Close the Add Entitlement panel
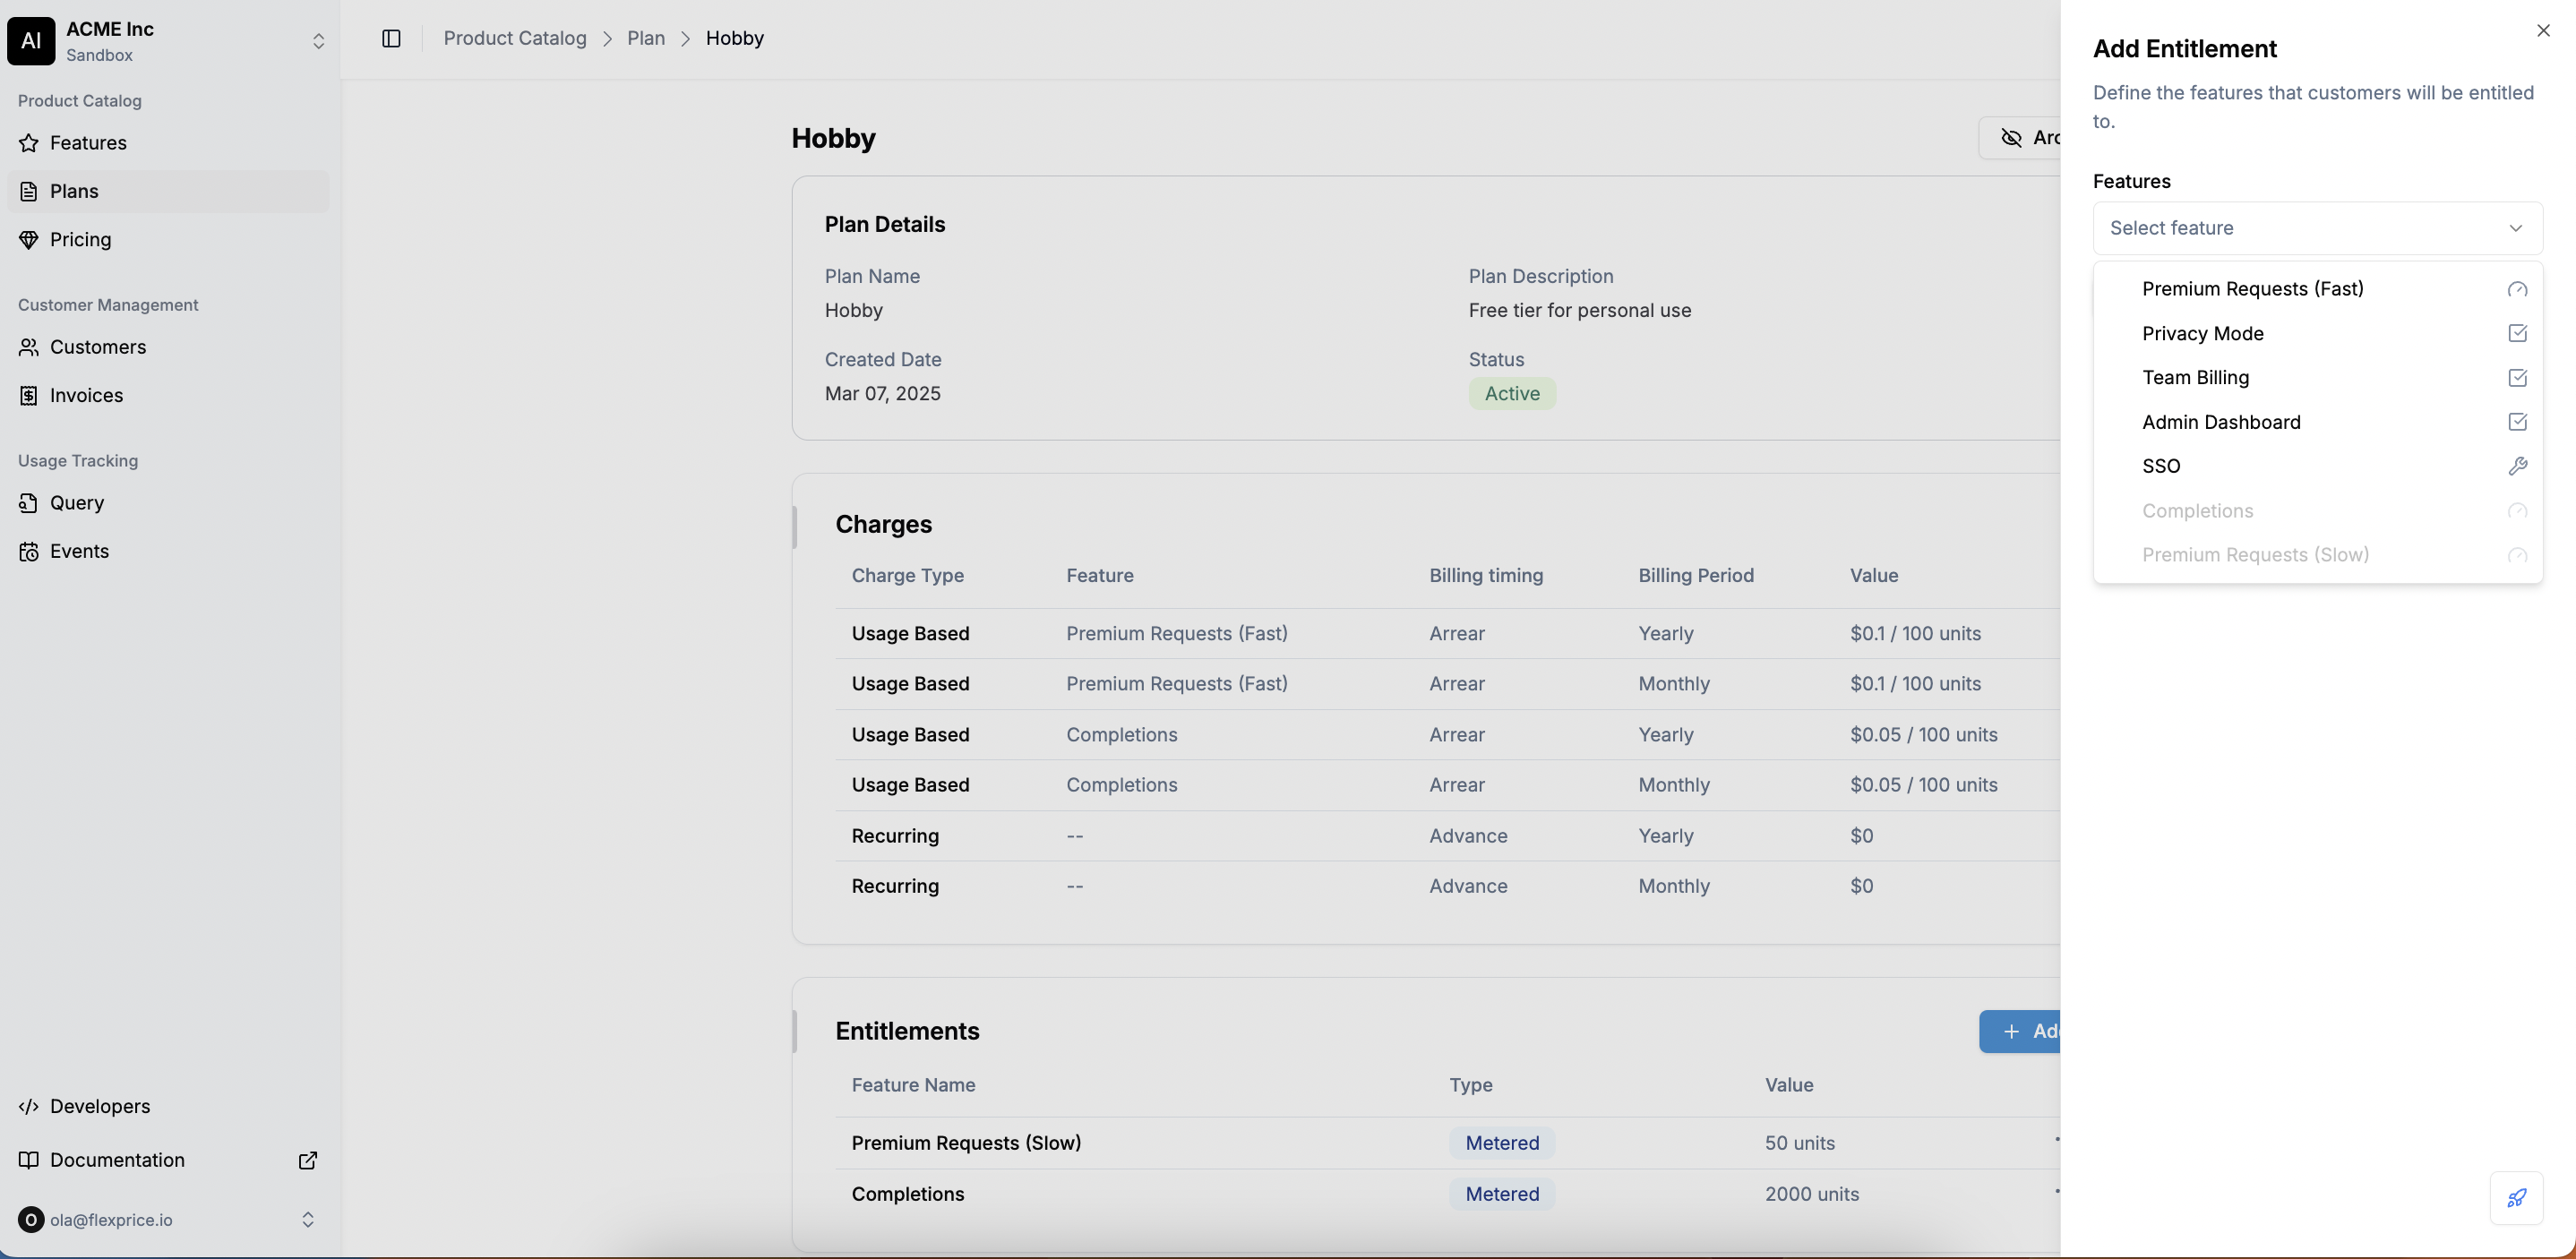Viewport: 2576px width, 1259px height. coord(2543,31)
